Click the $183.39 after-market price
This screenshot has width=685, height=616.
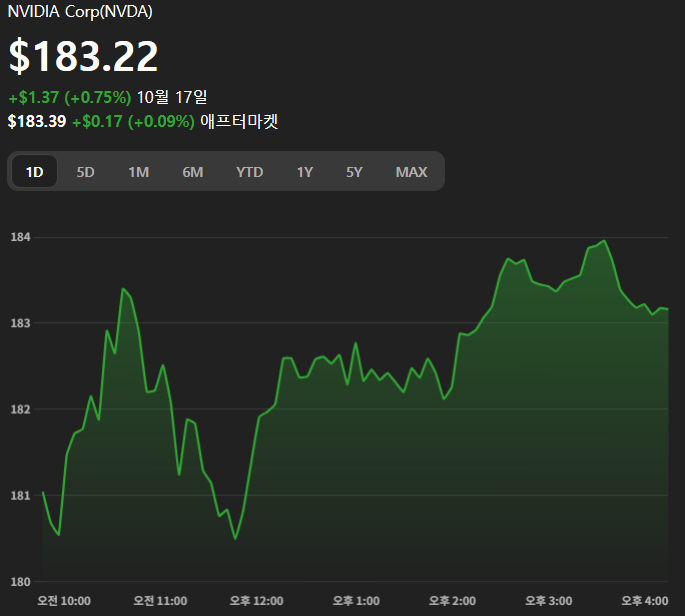(x=37, y=121)
